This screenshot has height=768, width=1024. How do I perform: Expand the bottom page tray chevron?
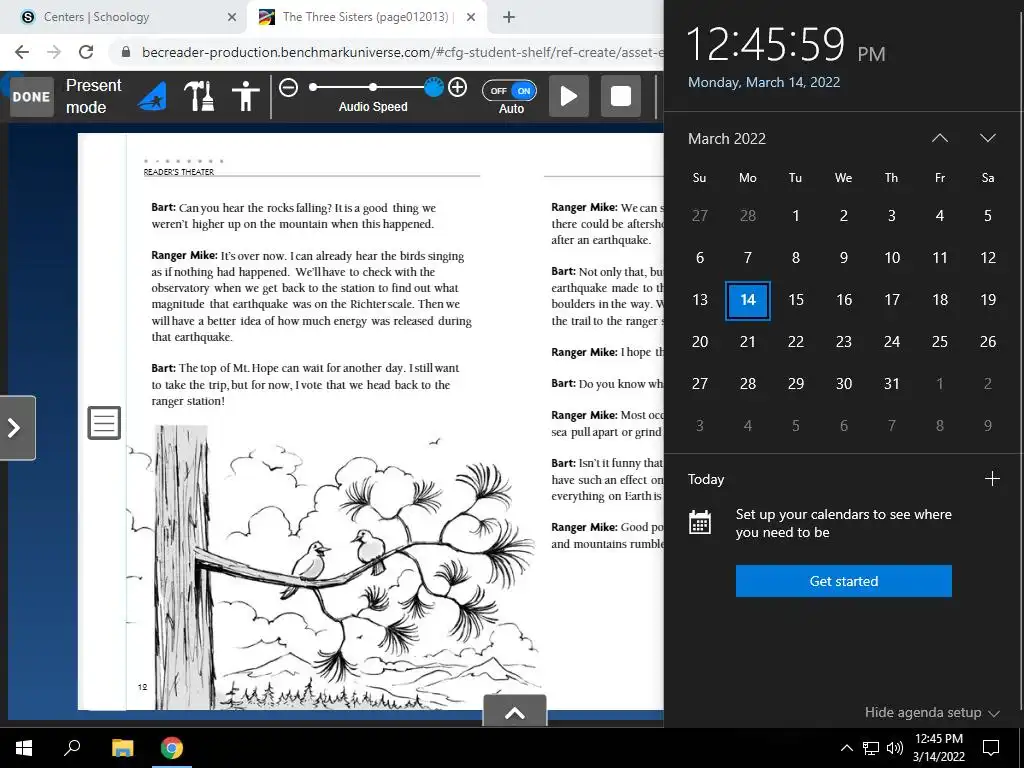point(515,712)
